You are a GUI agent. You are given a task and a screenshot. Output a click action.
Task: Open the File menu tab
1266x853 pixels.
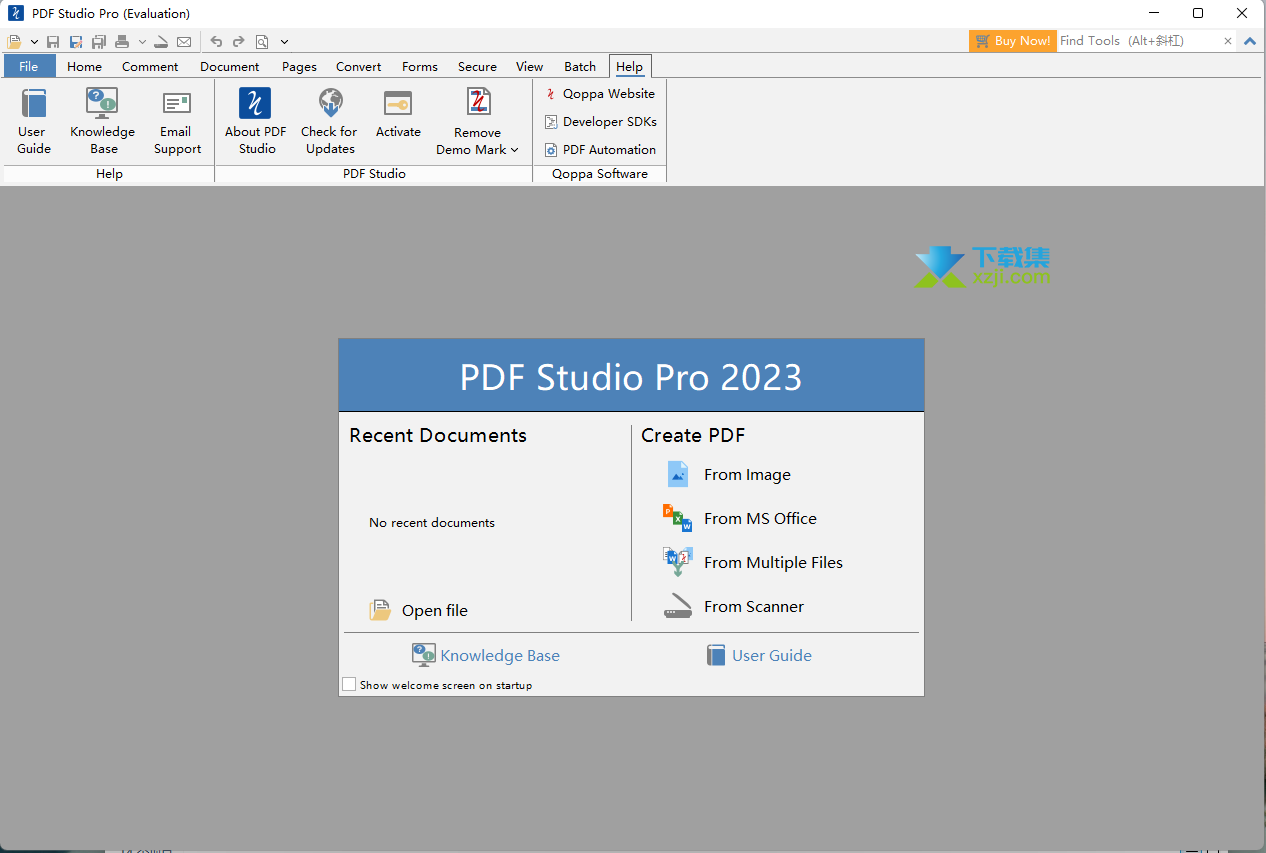29,66
